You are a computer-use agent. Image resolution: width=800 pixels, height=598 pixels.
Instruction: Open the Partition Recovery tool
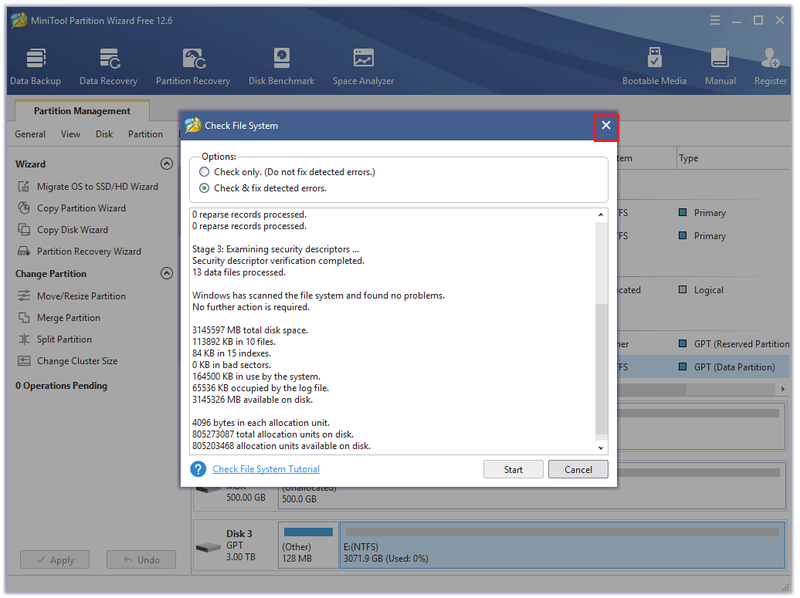[x=193, y=67]
